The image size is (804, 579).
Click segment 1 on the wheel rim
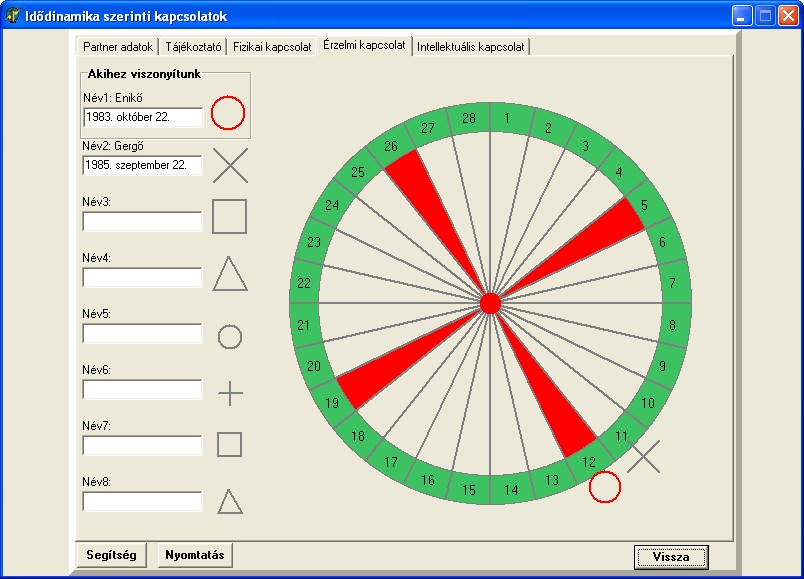509,118
